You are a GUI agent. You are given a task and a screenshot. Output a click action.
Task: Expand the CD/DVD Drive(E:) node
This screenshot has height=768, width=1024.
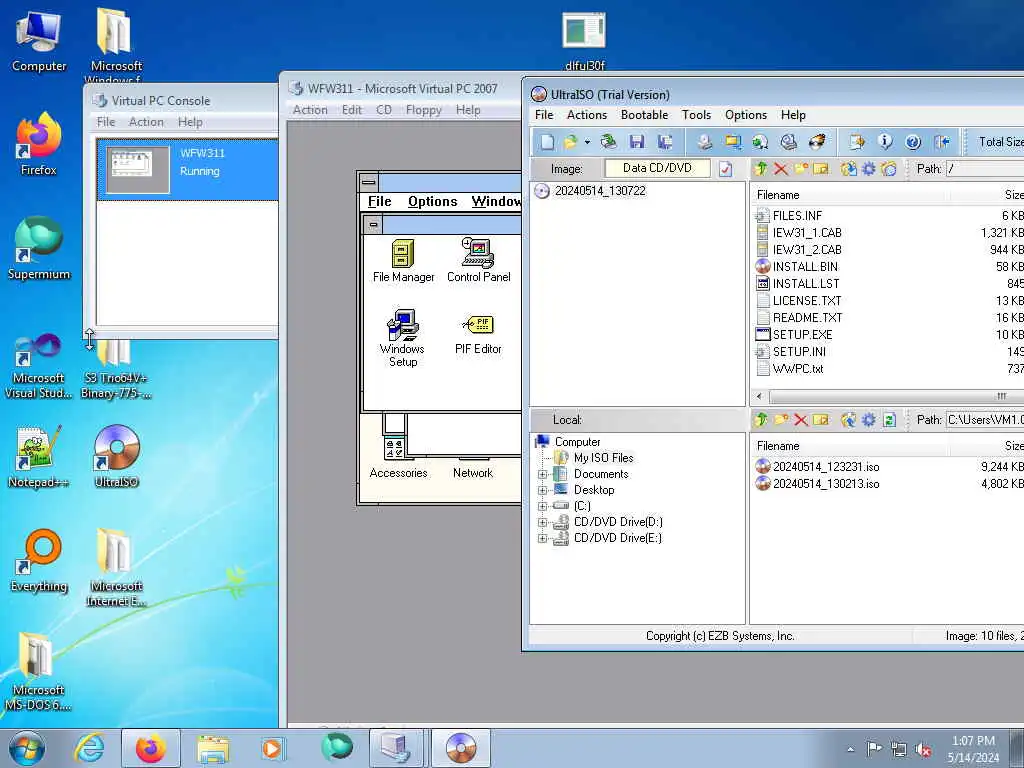[x=542, y=538]
